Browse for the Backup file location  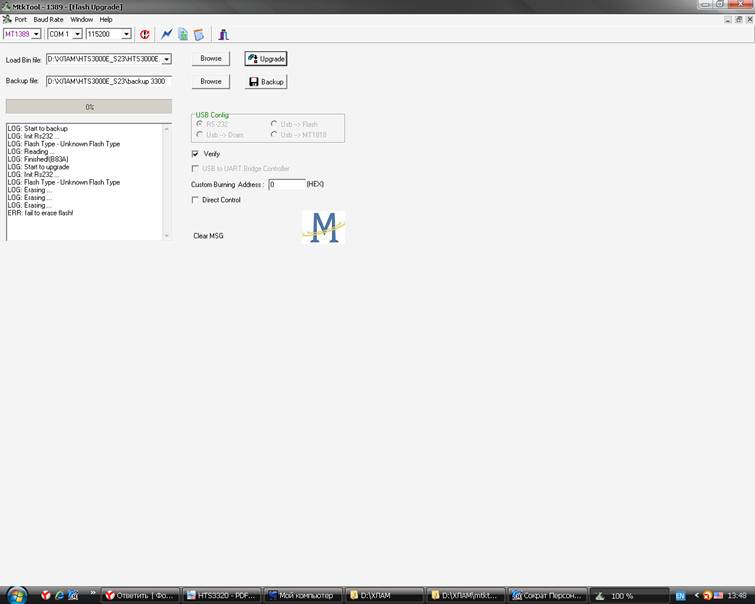(x=211, y=82)
